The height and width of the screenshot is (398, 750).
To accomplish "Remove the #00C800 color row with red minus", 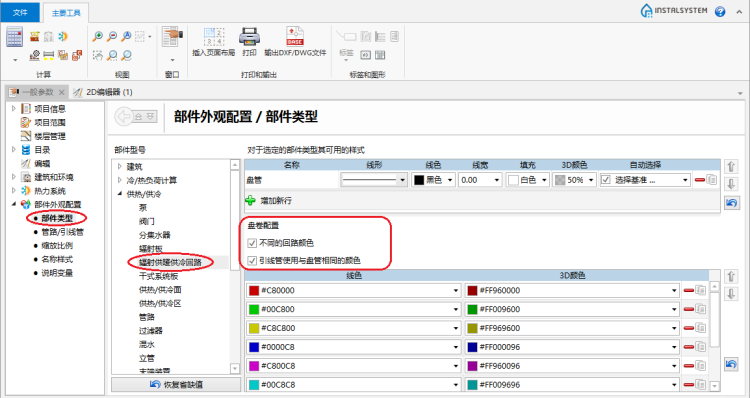I will coord(688,309).
